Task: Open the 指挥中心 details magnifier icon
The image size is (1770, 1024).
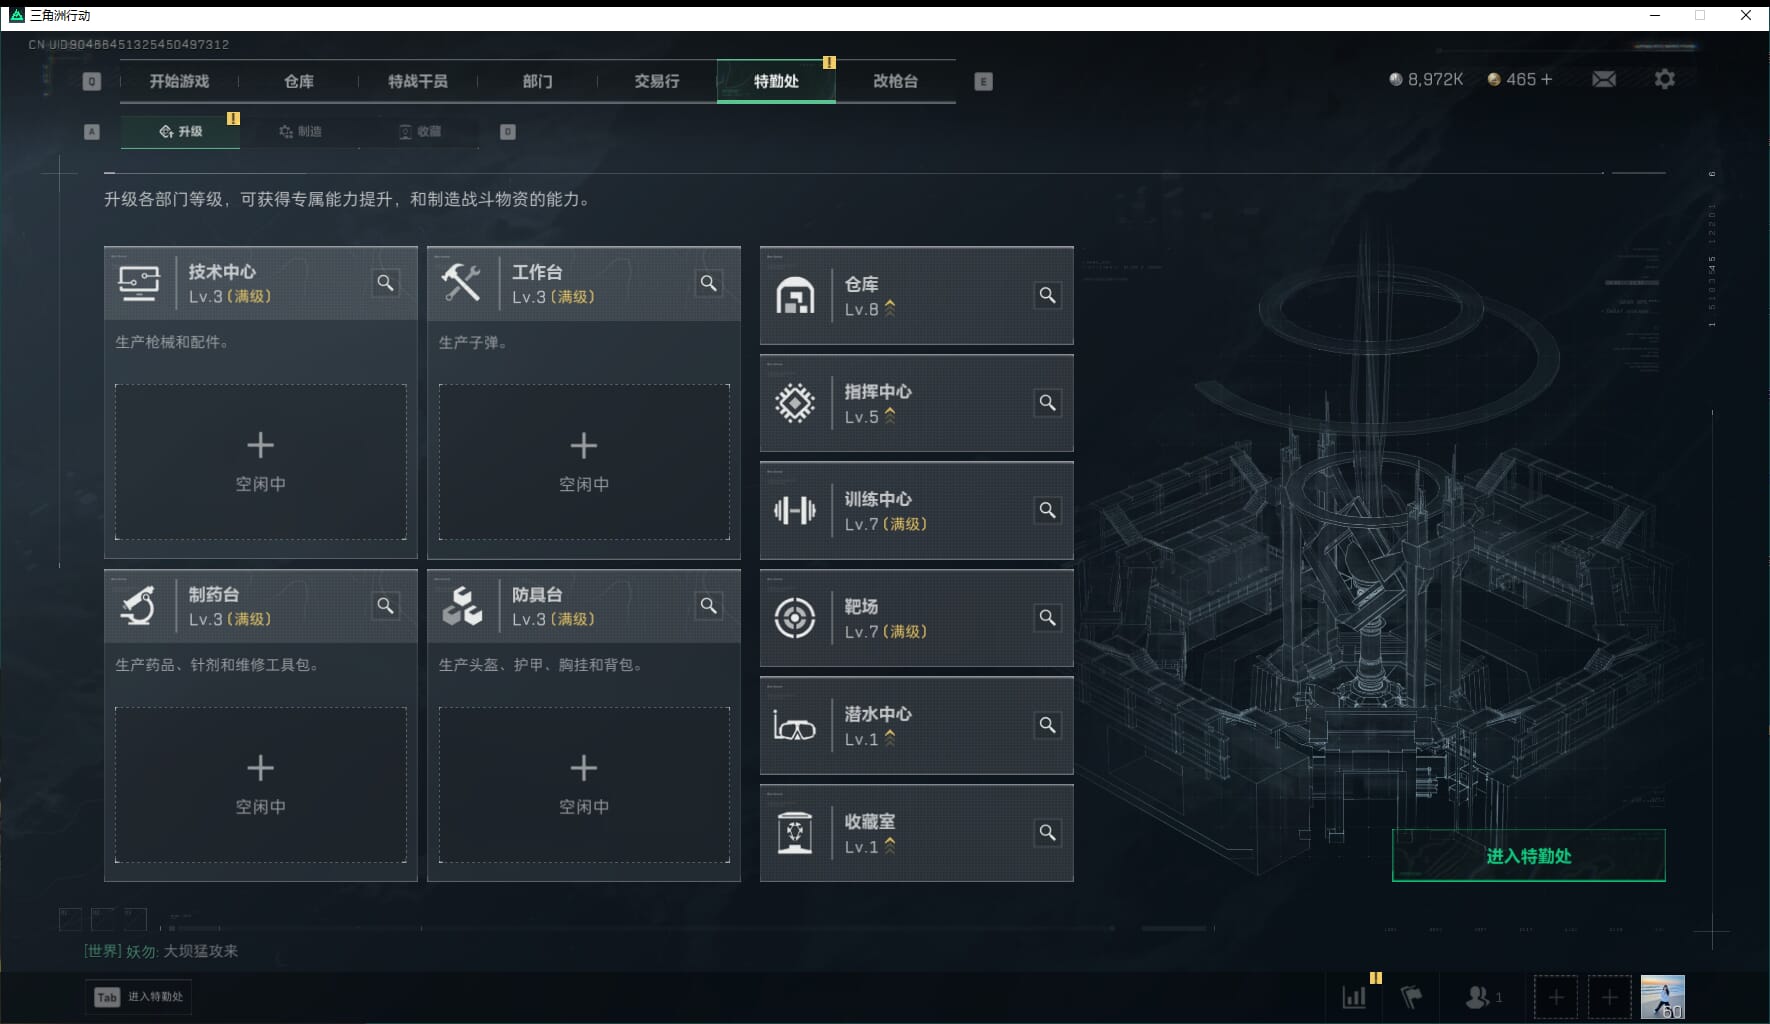Action: (1048, 403)
